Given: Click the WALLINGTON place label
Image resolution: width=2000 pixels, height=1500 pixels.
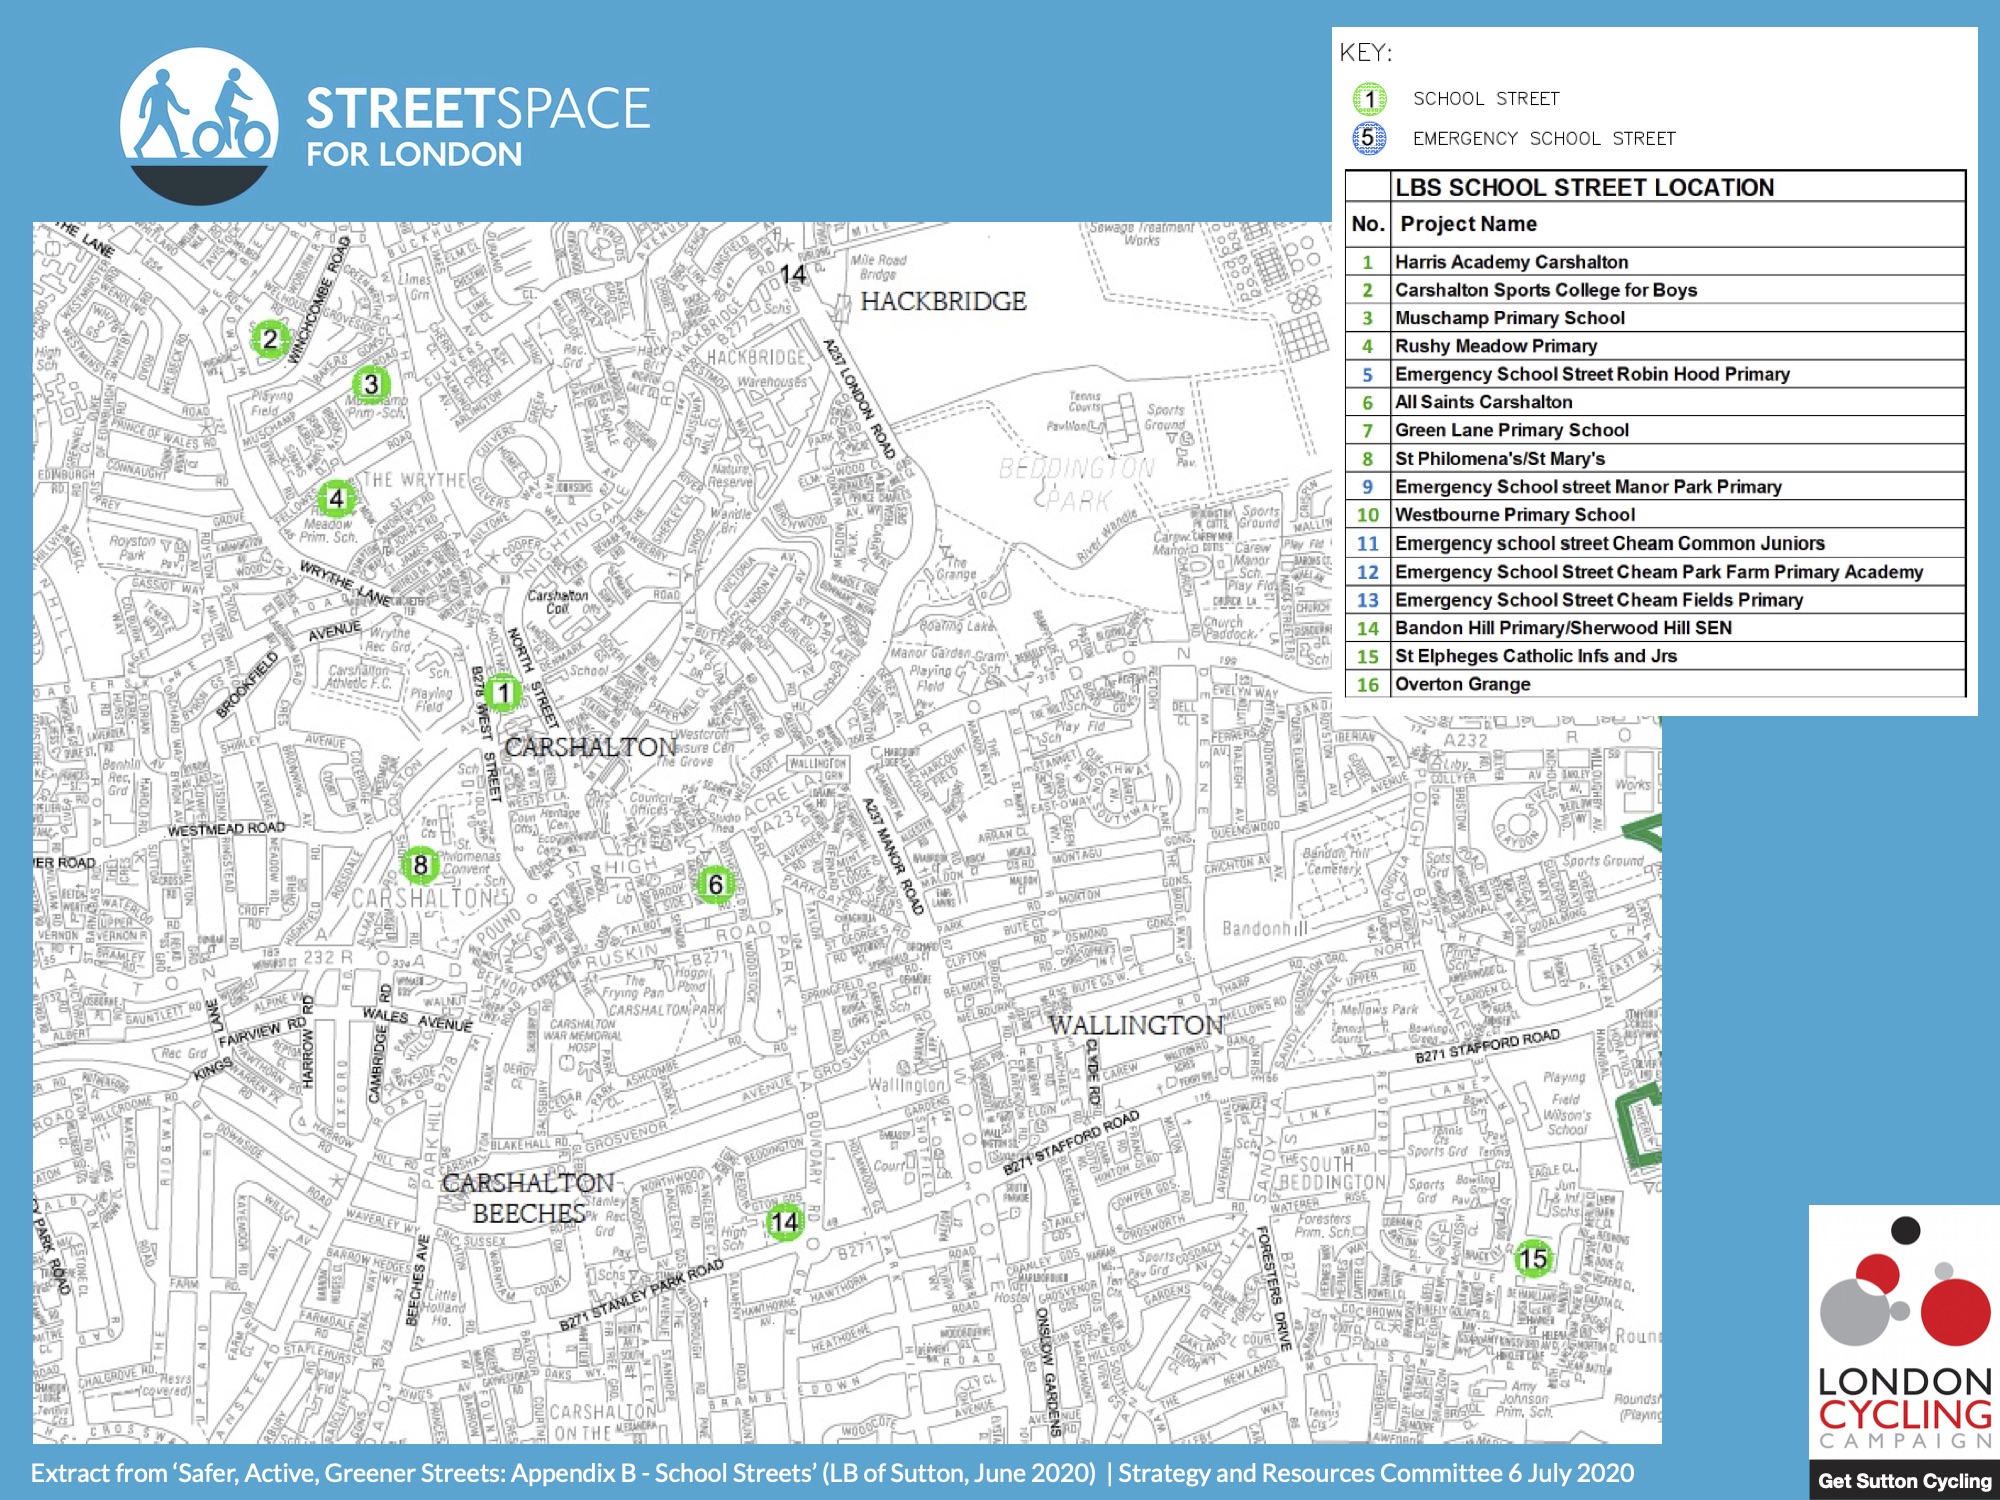Looking at the screenshot, I should 1136,1025.
